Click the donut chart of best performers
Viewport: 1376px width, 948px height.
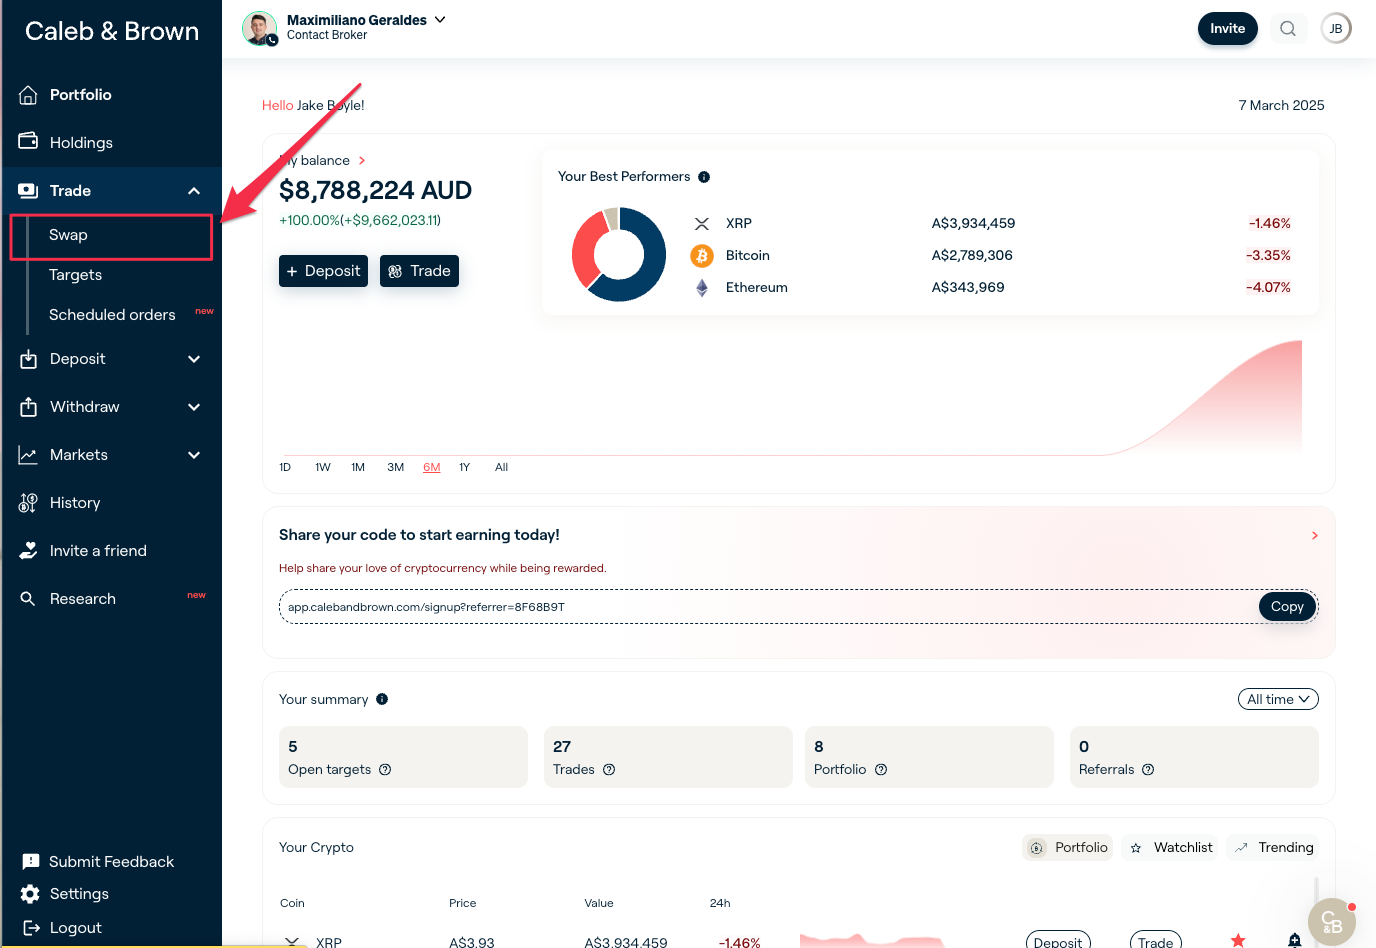click(619, 255)
